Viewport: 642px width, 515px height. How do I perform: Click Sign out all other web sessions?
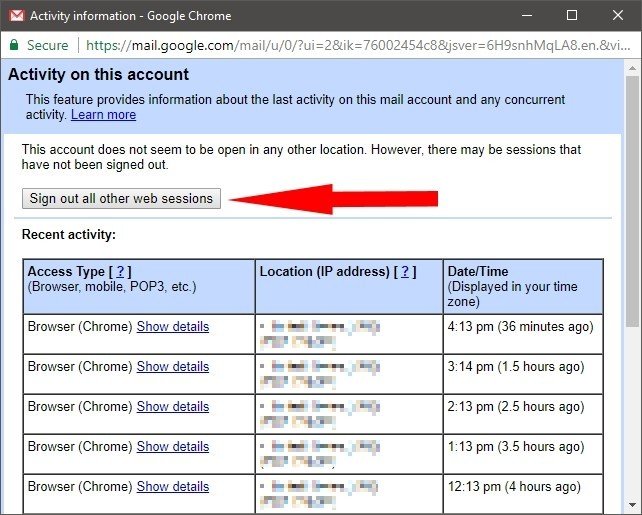[x=121, y=199]
